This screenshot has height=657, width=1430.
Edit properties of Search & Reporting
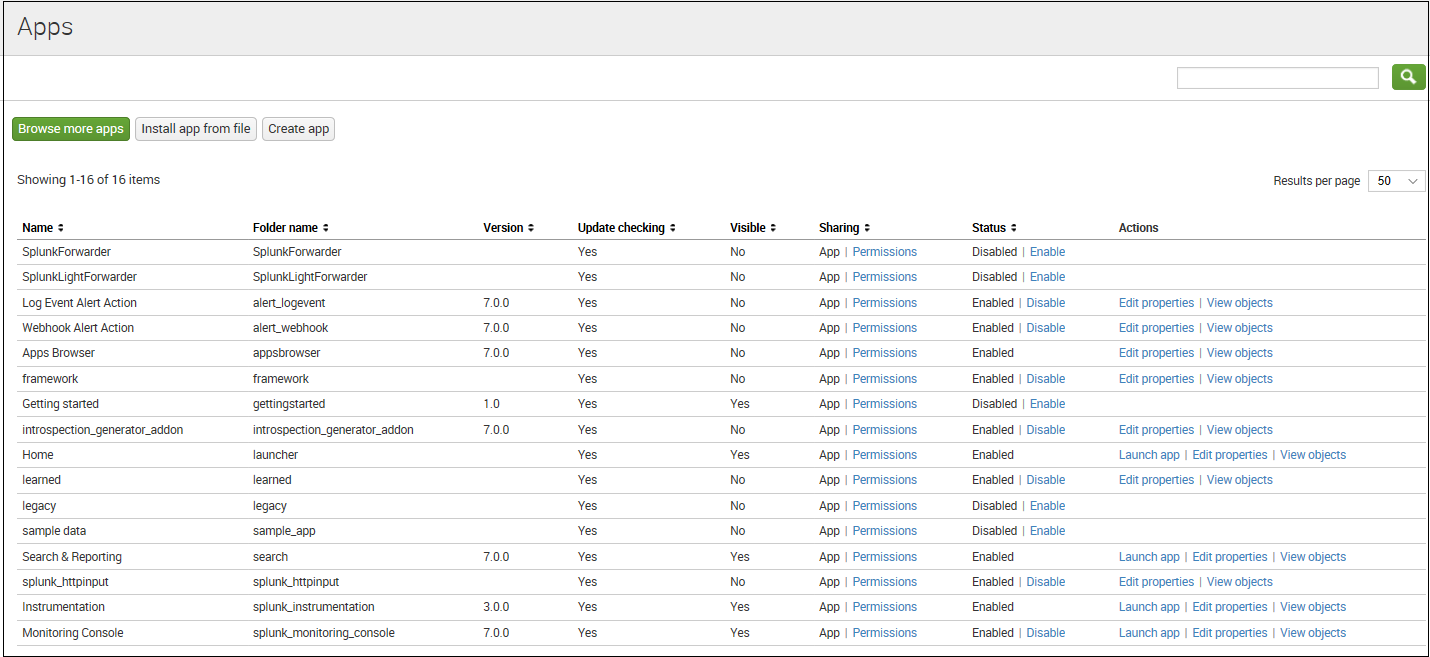pyautogui.click(x=1230, y=557)
